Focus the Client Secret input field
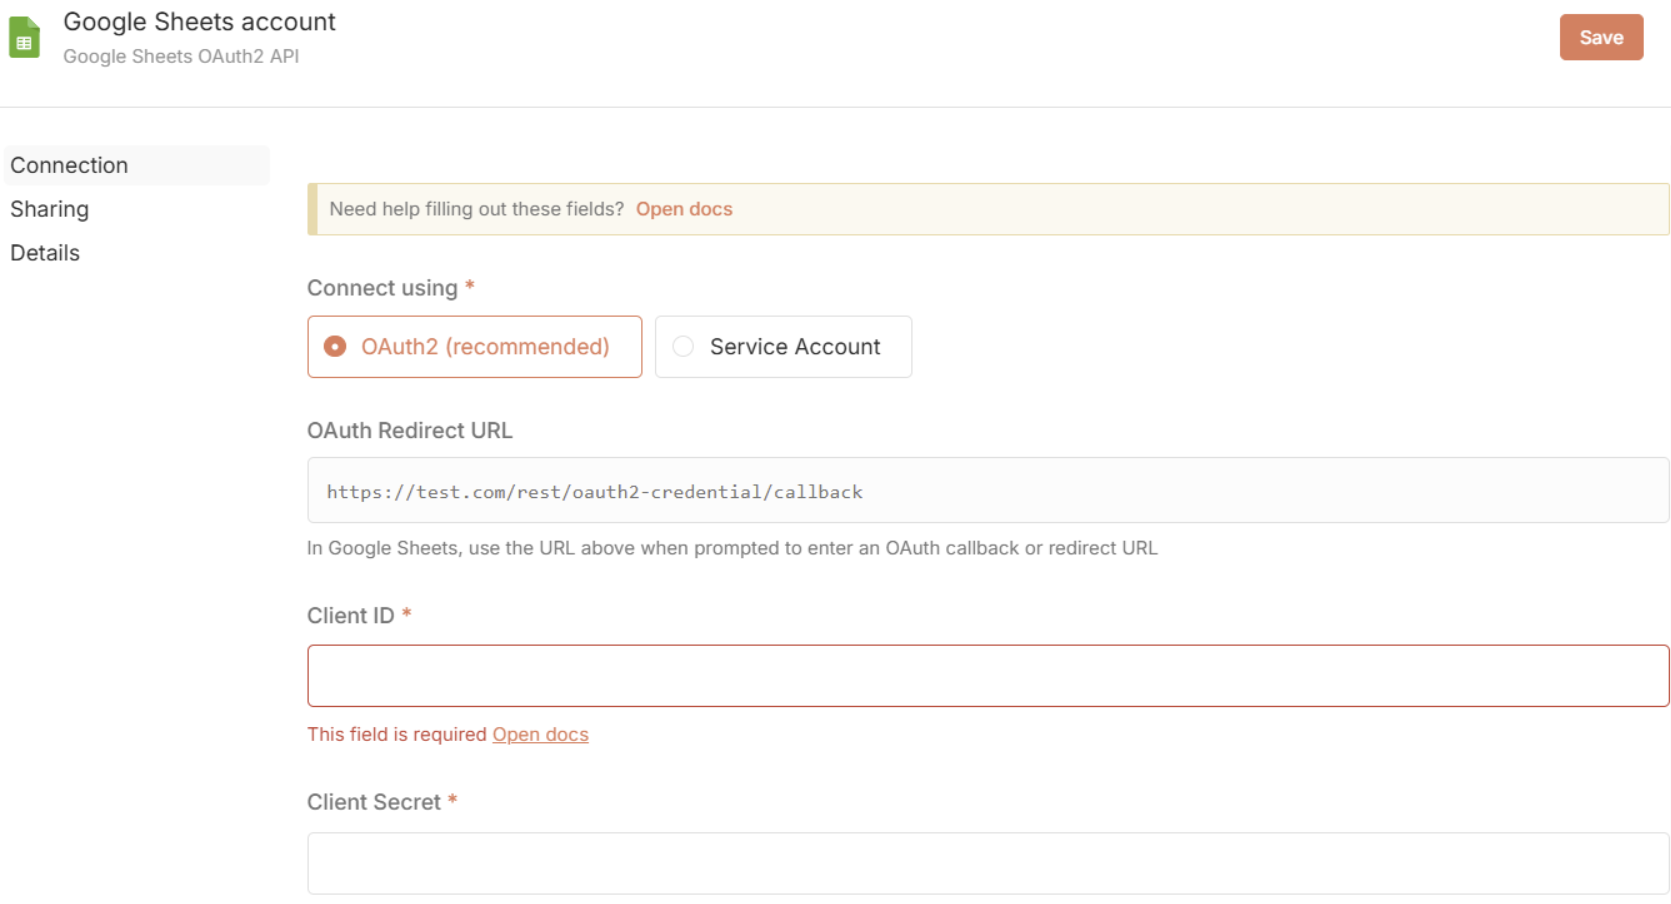This screenshot has width=1671, height=904. point(988,863)
